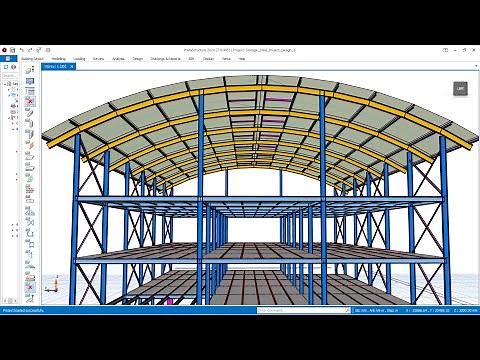Open the Views ribbon tab

[x=226, y=59]
